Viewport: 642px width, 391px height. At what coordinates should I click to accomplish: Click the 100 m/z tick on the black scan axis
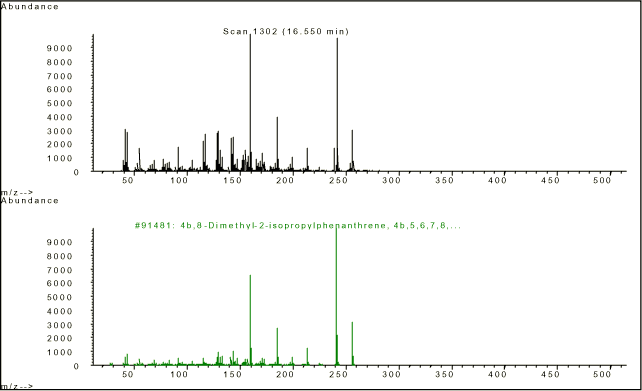pos(179,180)
